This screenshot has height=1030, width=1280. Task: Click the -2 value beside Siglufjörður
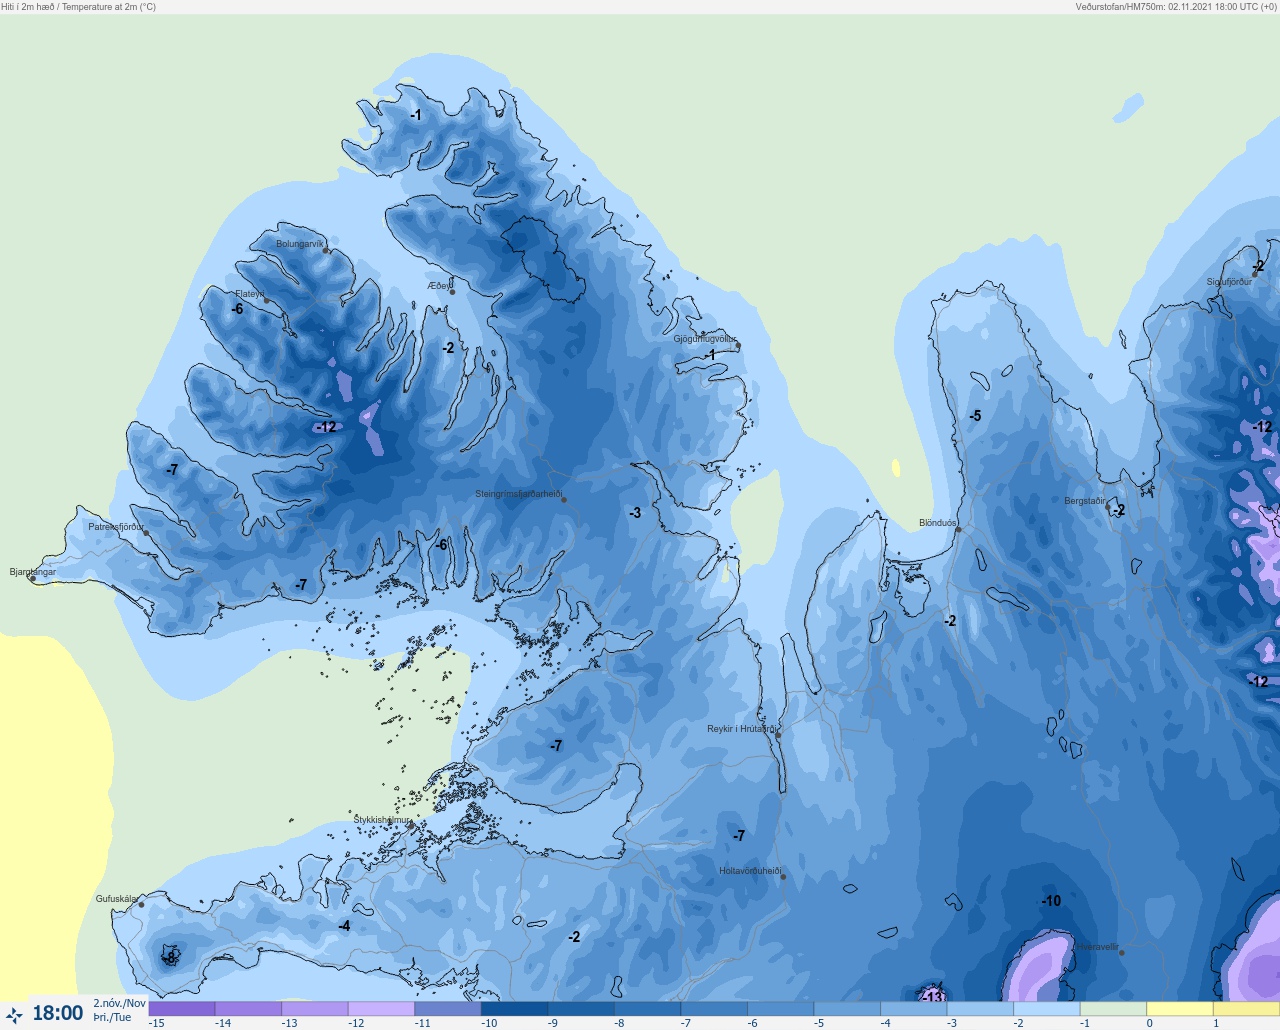coord(1258,266)
